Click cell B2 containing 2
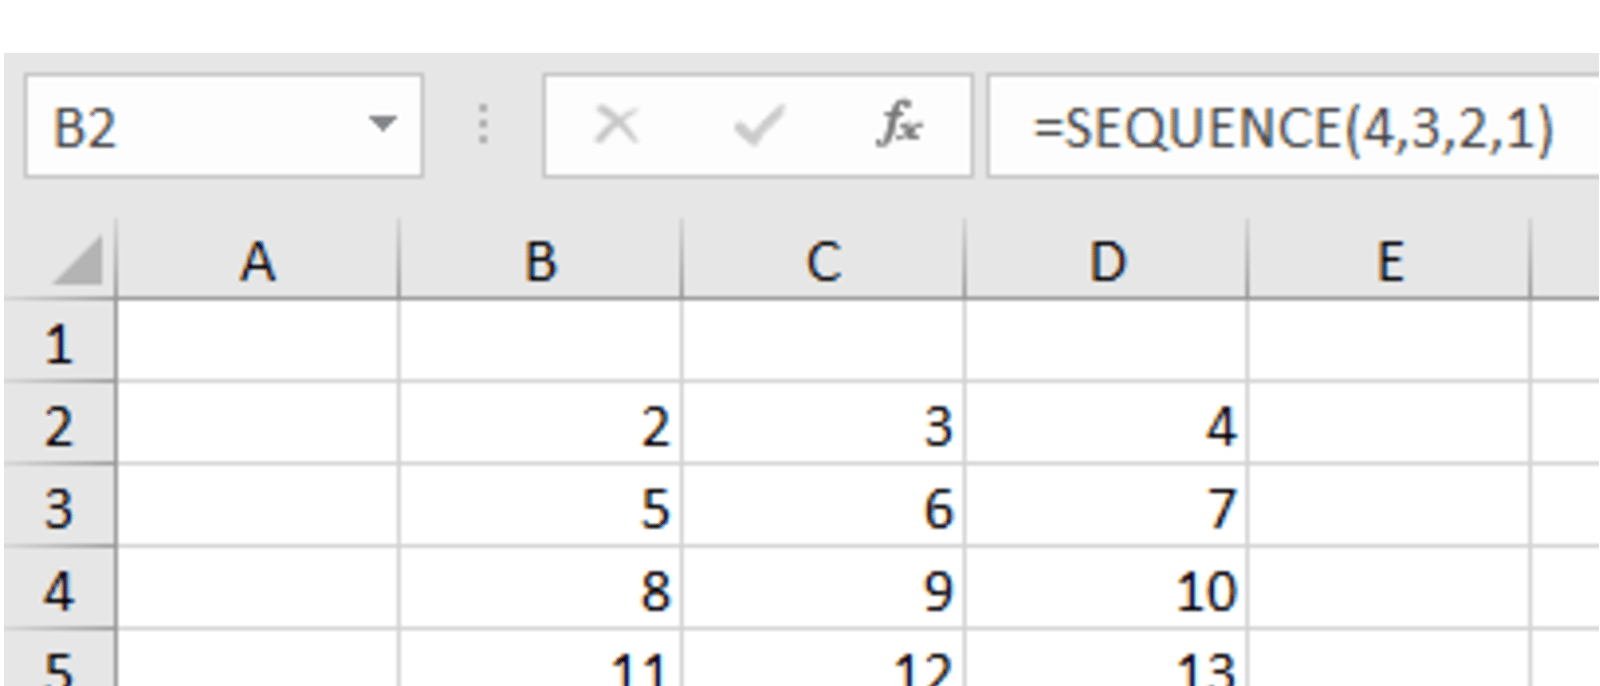The image size is (1600, 686). 540,425
